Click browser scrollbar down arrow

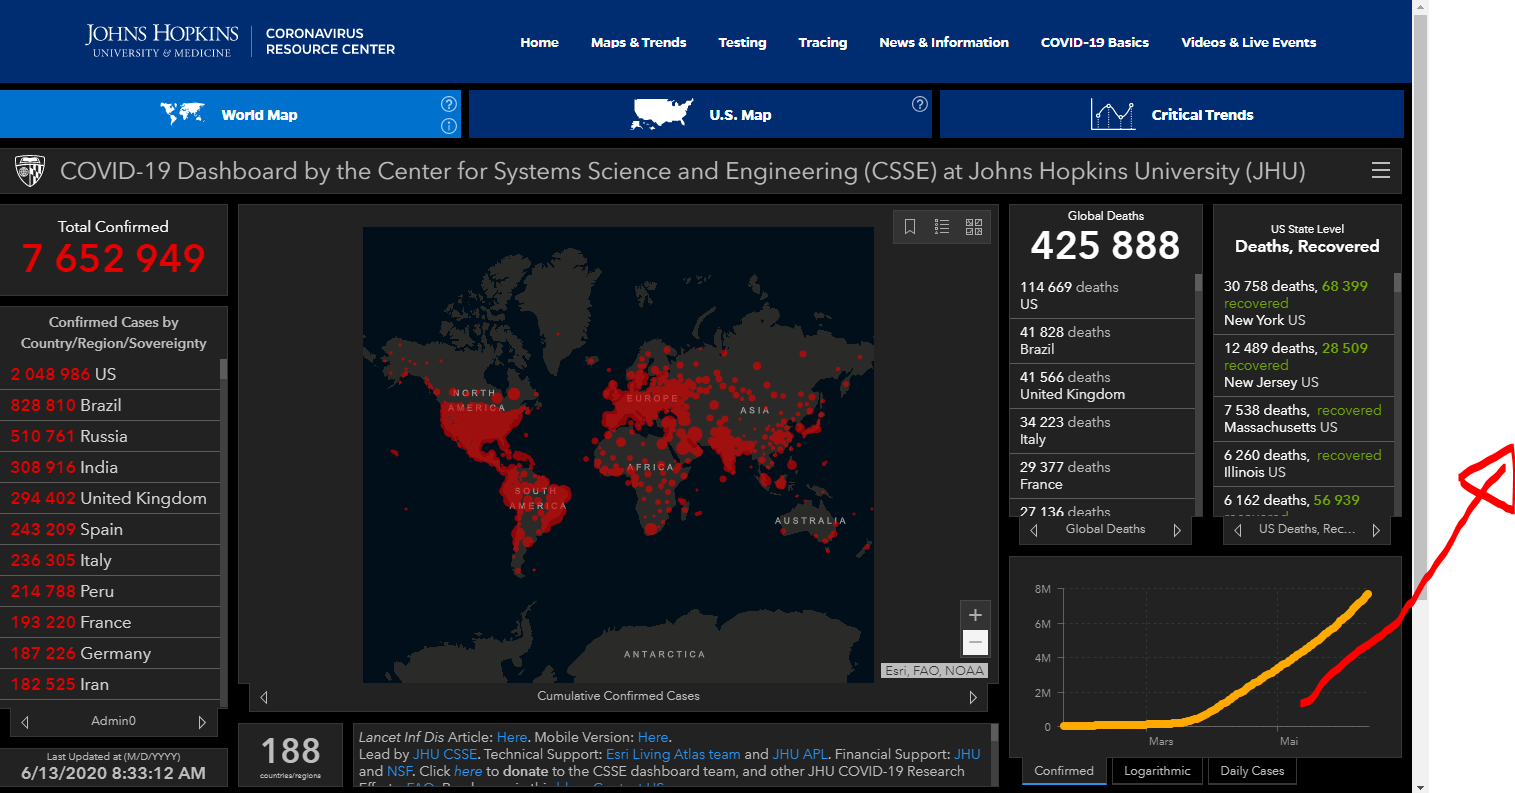tap(1420, 785)
